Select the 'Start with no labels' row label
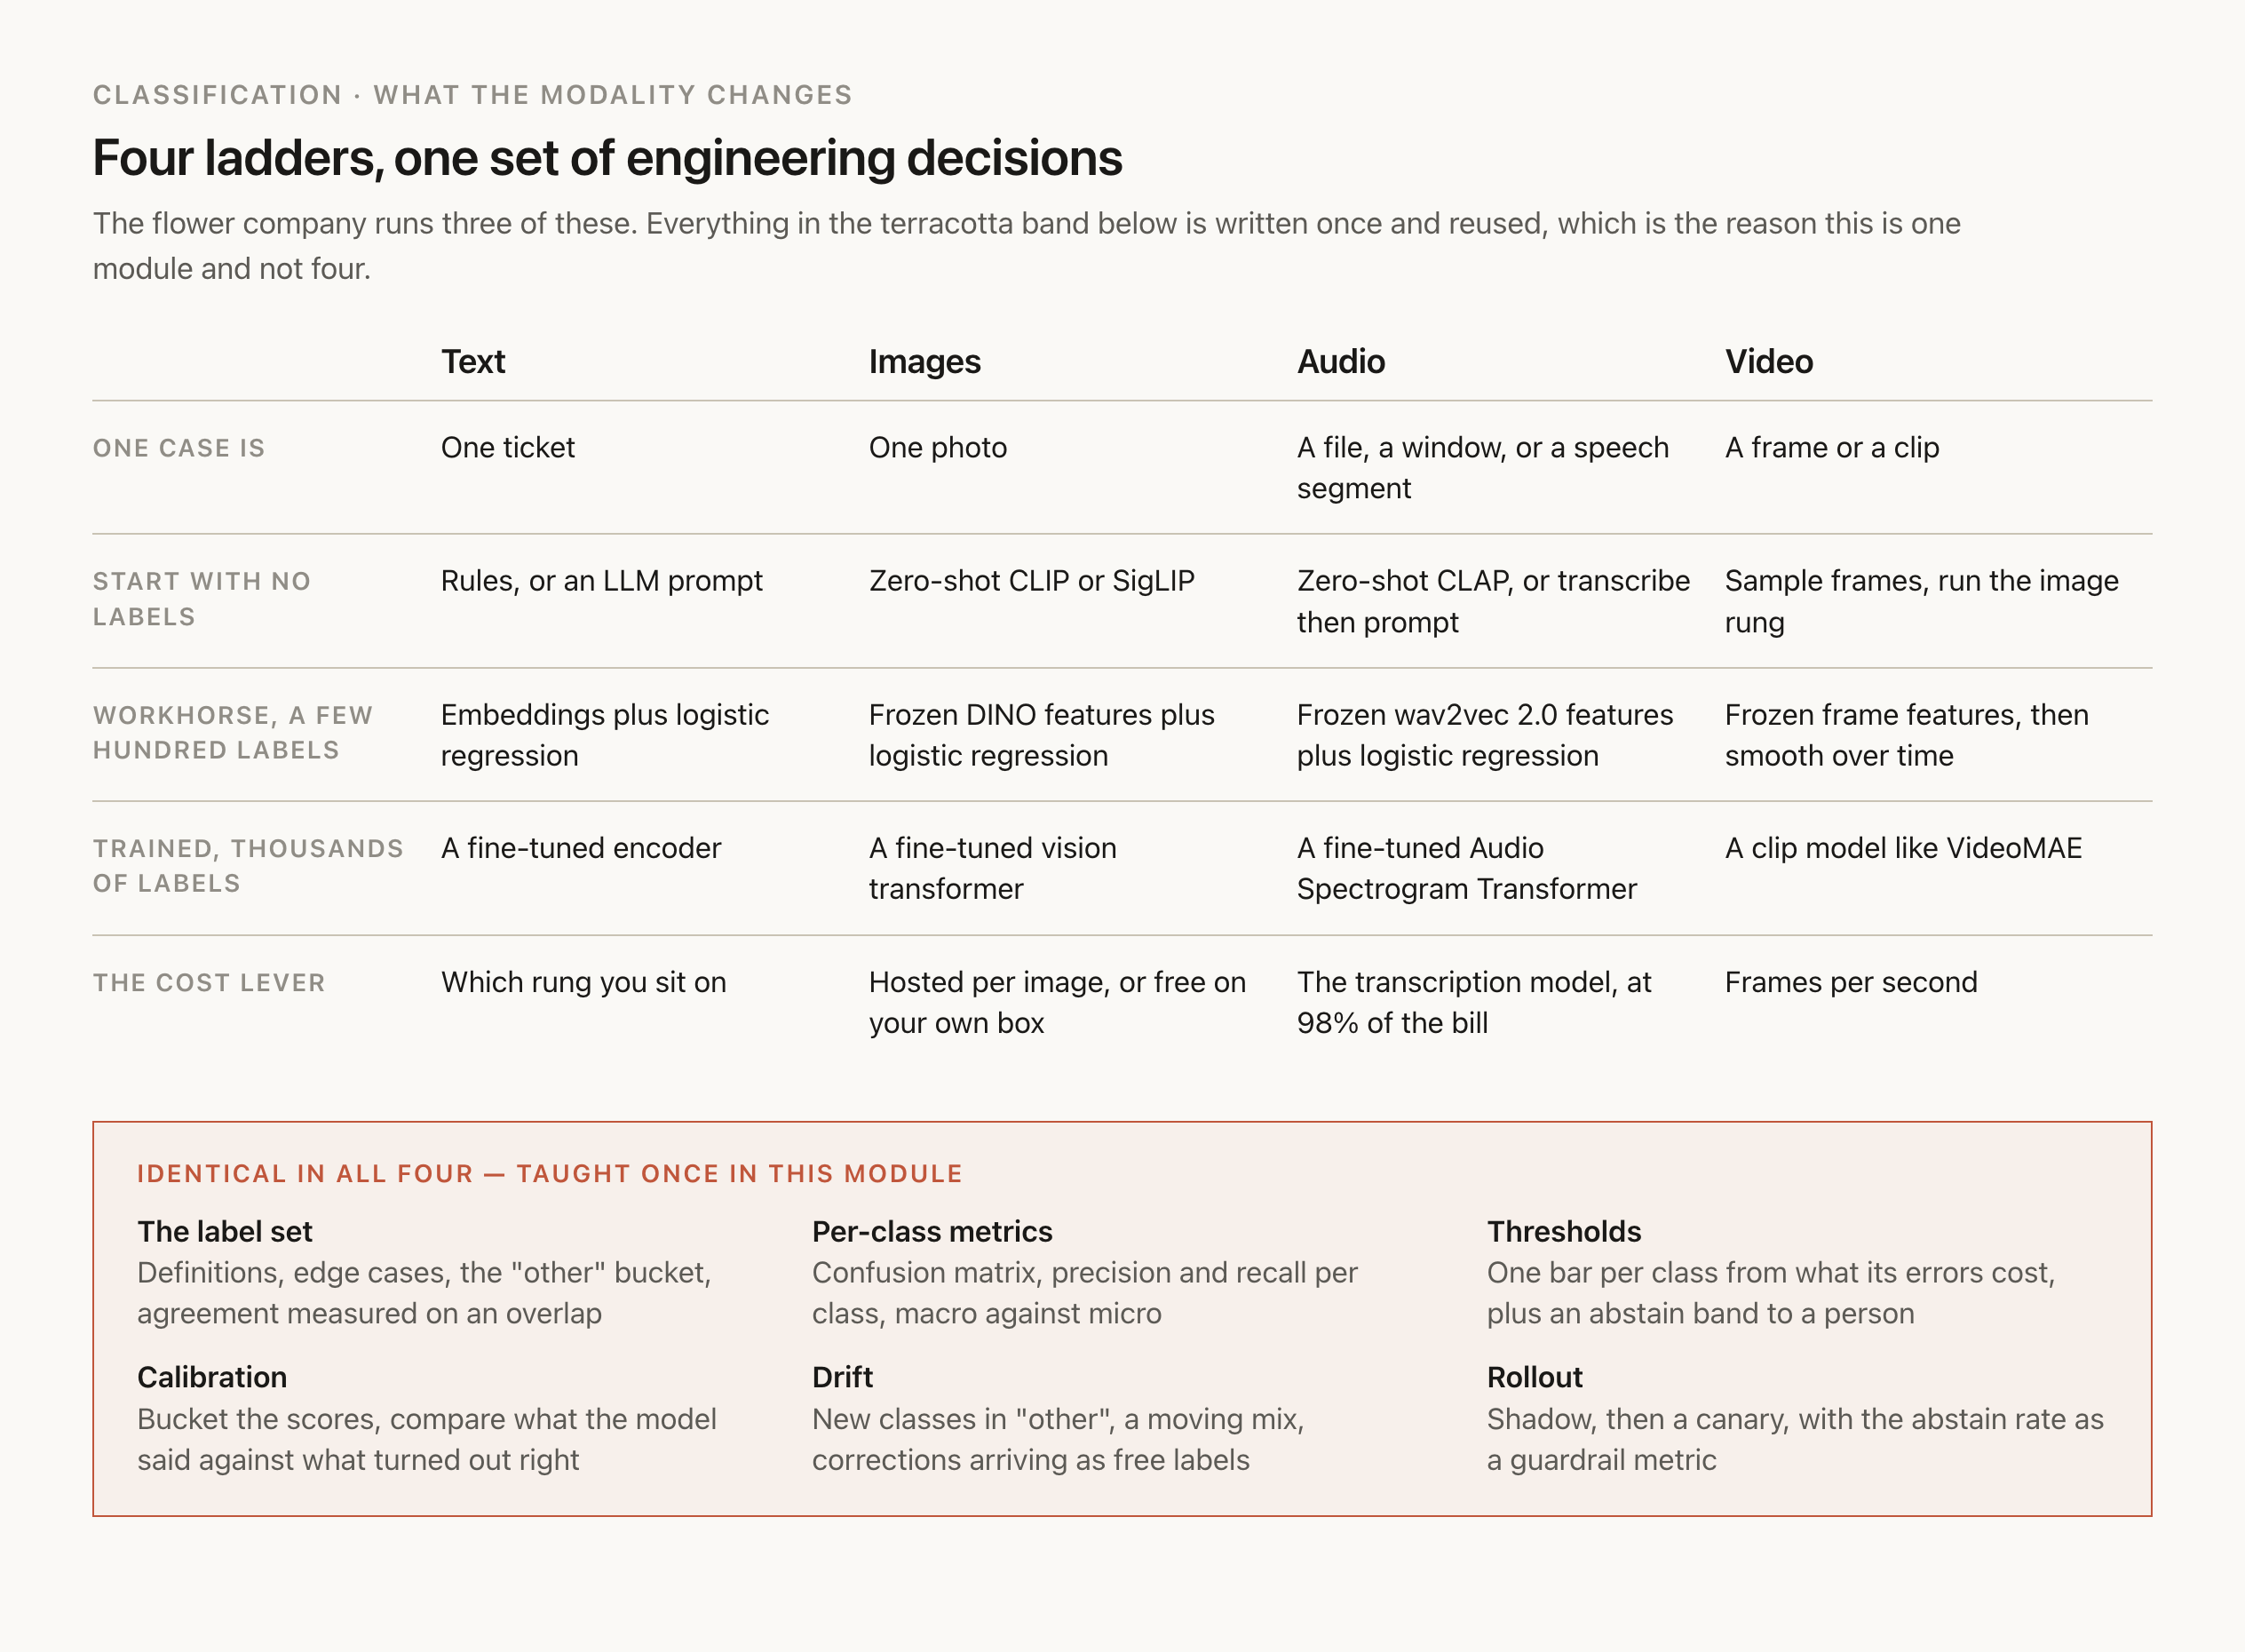 (x=202, y=599)
